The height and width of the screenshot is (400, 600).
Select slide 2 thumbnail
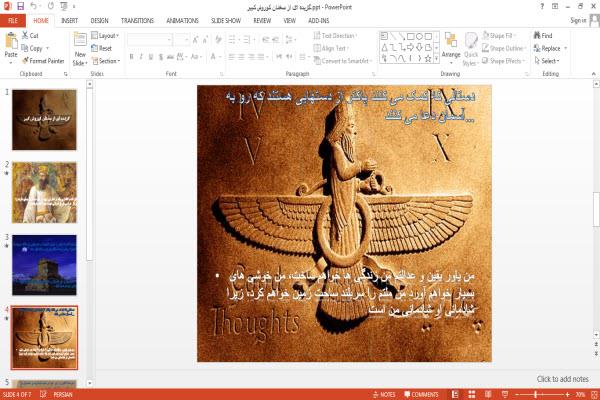coord(44,193)
